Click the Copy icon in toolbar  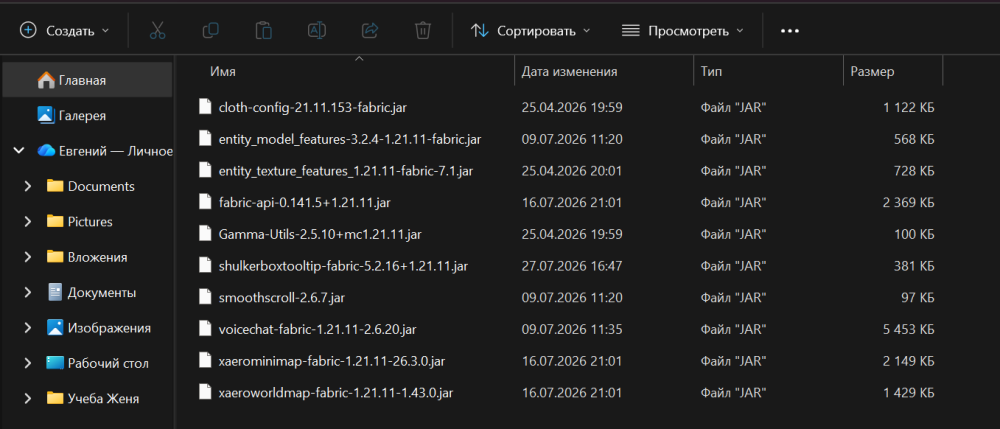click(x=210, y=30)
